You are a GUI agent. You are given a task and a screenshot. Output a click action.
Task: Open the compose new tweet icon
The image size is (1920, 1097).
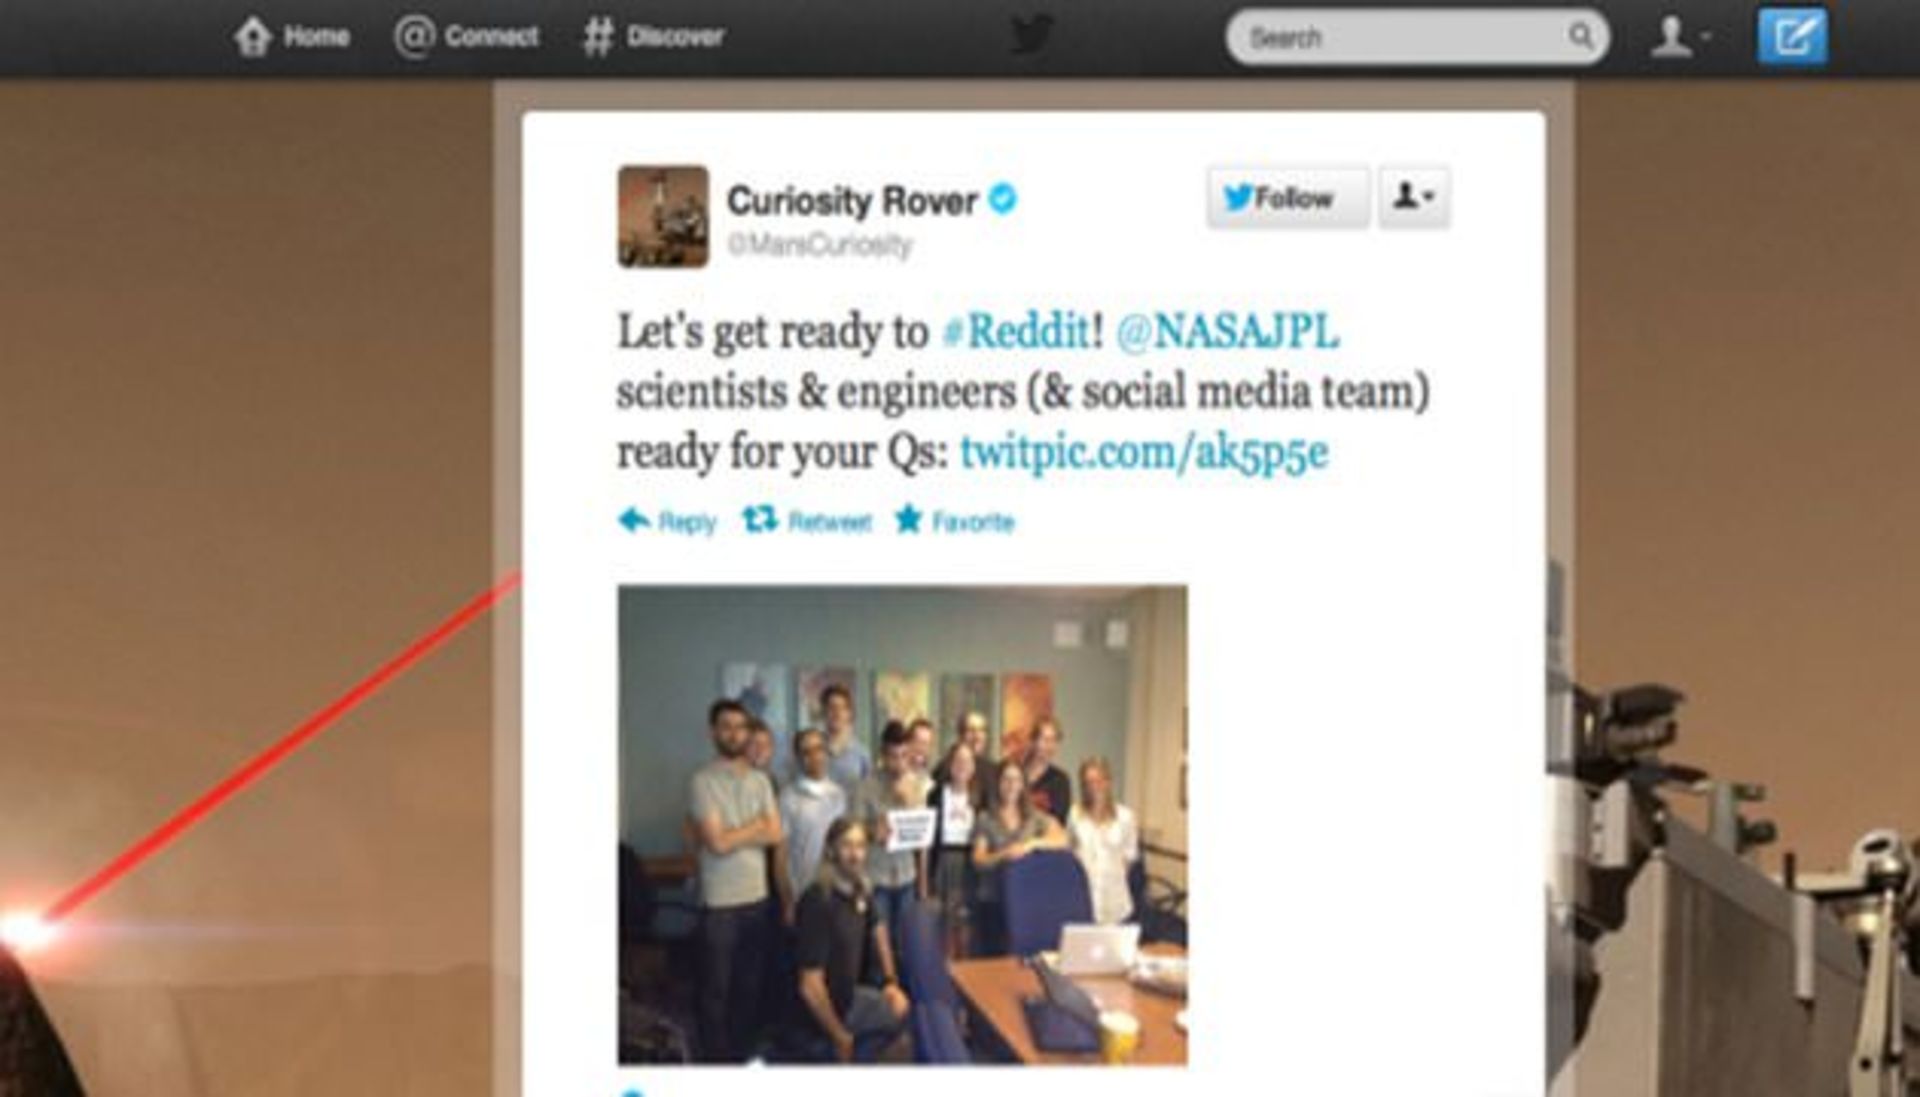click(x=1792, y=37)
